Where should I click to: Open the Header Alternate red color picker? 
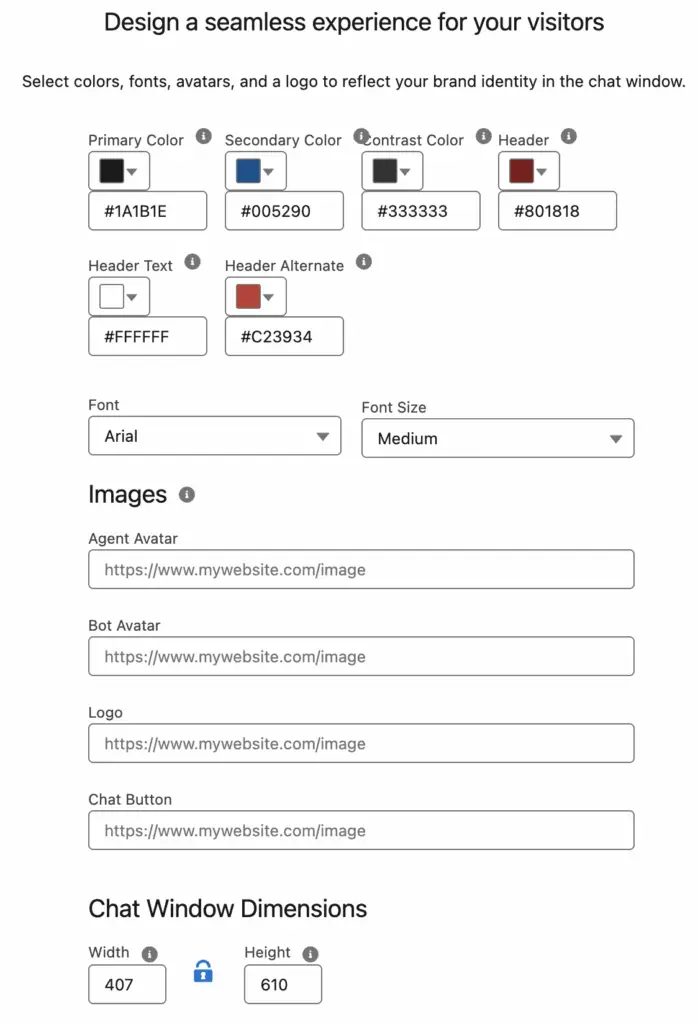coord(255,296)
